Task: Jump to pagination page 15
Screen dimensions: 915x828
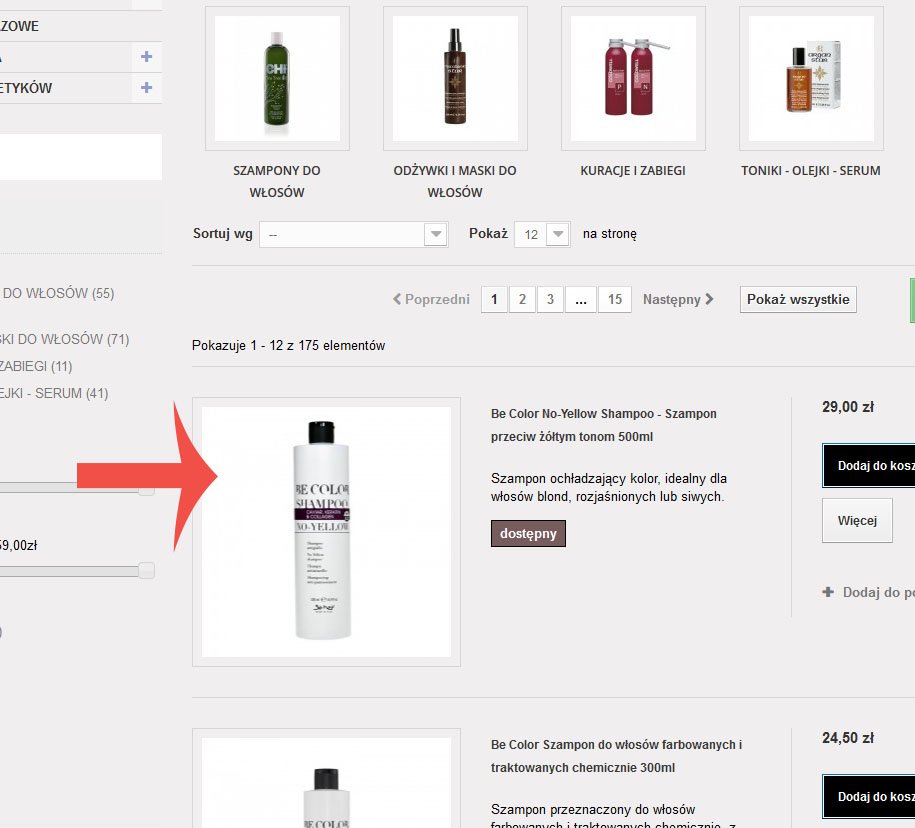Action: pyautogui.click(x=615, y=299)
